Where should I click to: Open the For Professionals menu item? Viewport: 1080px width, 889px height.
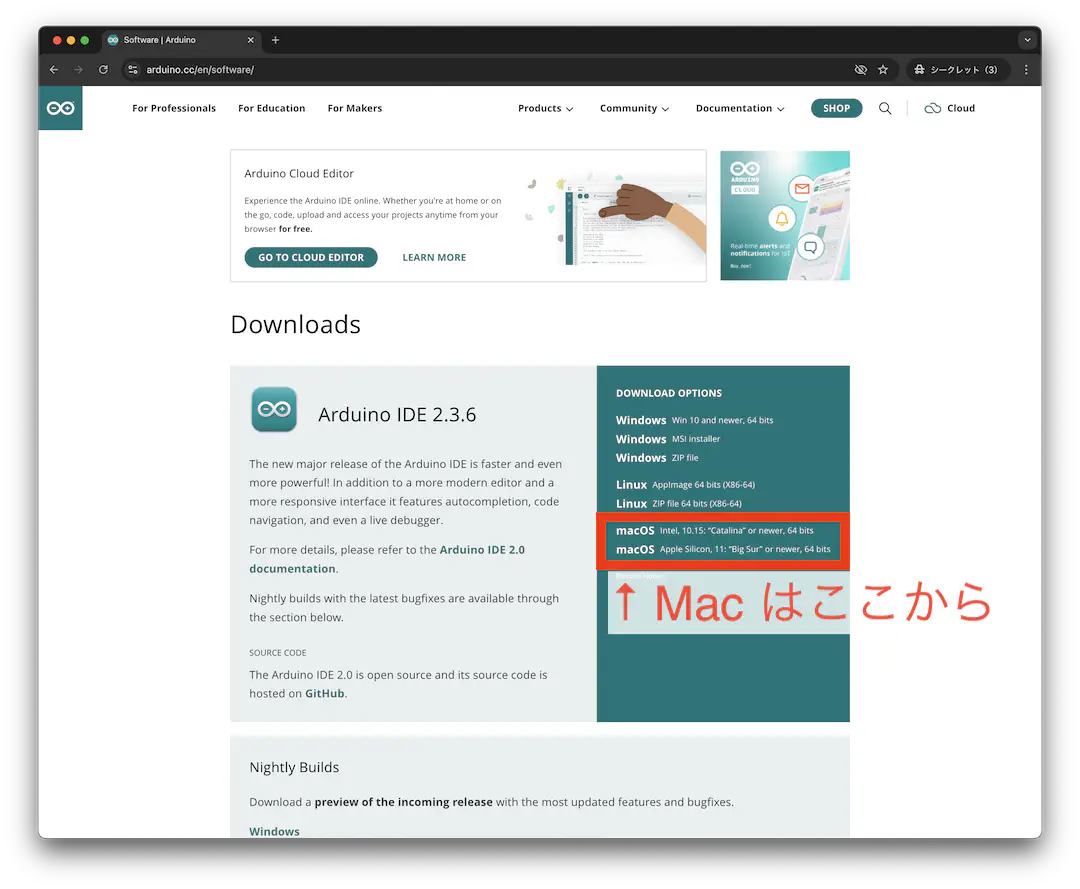pos(174,108)
